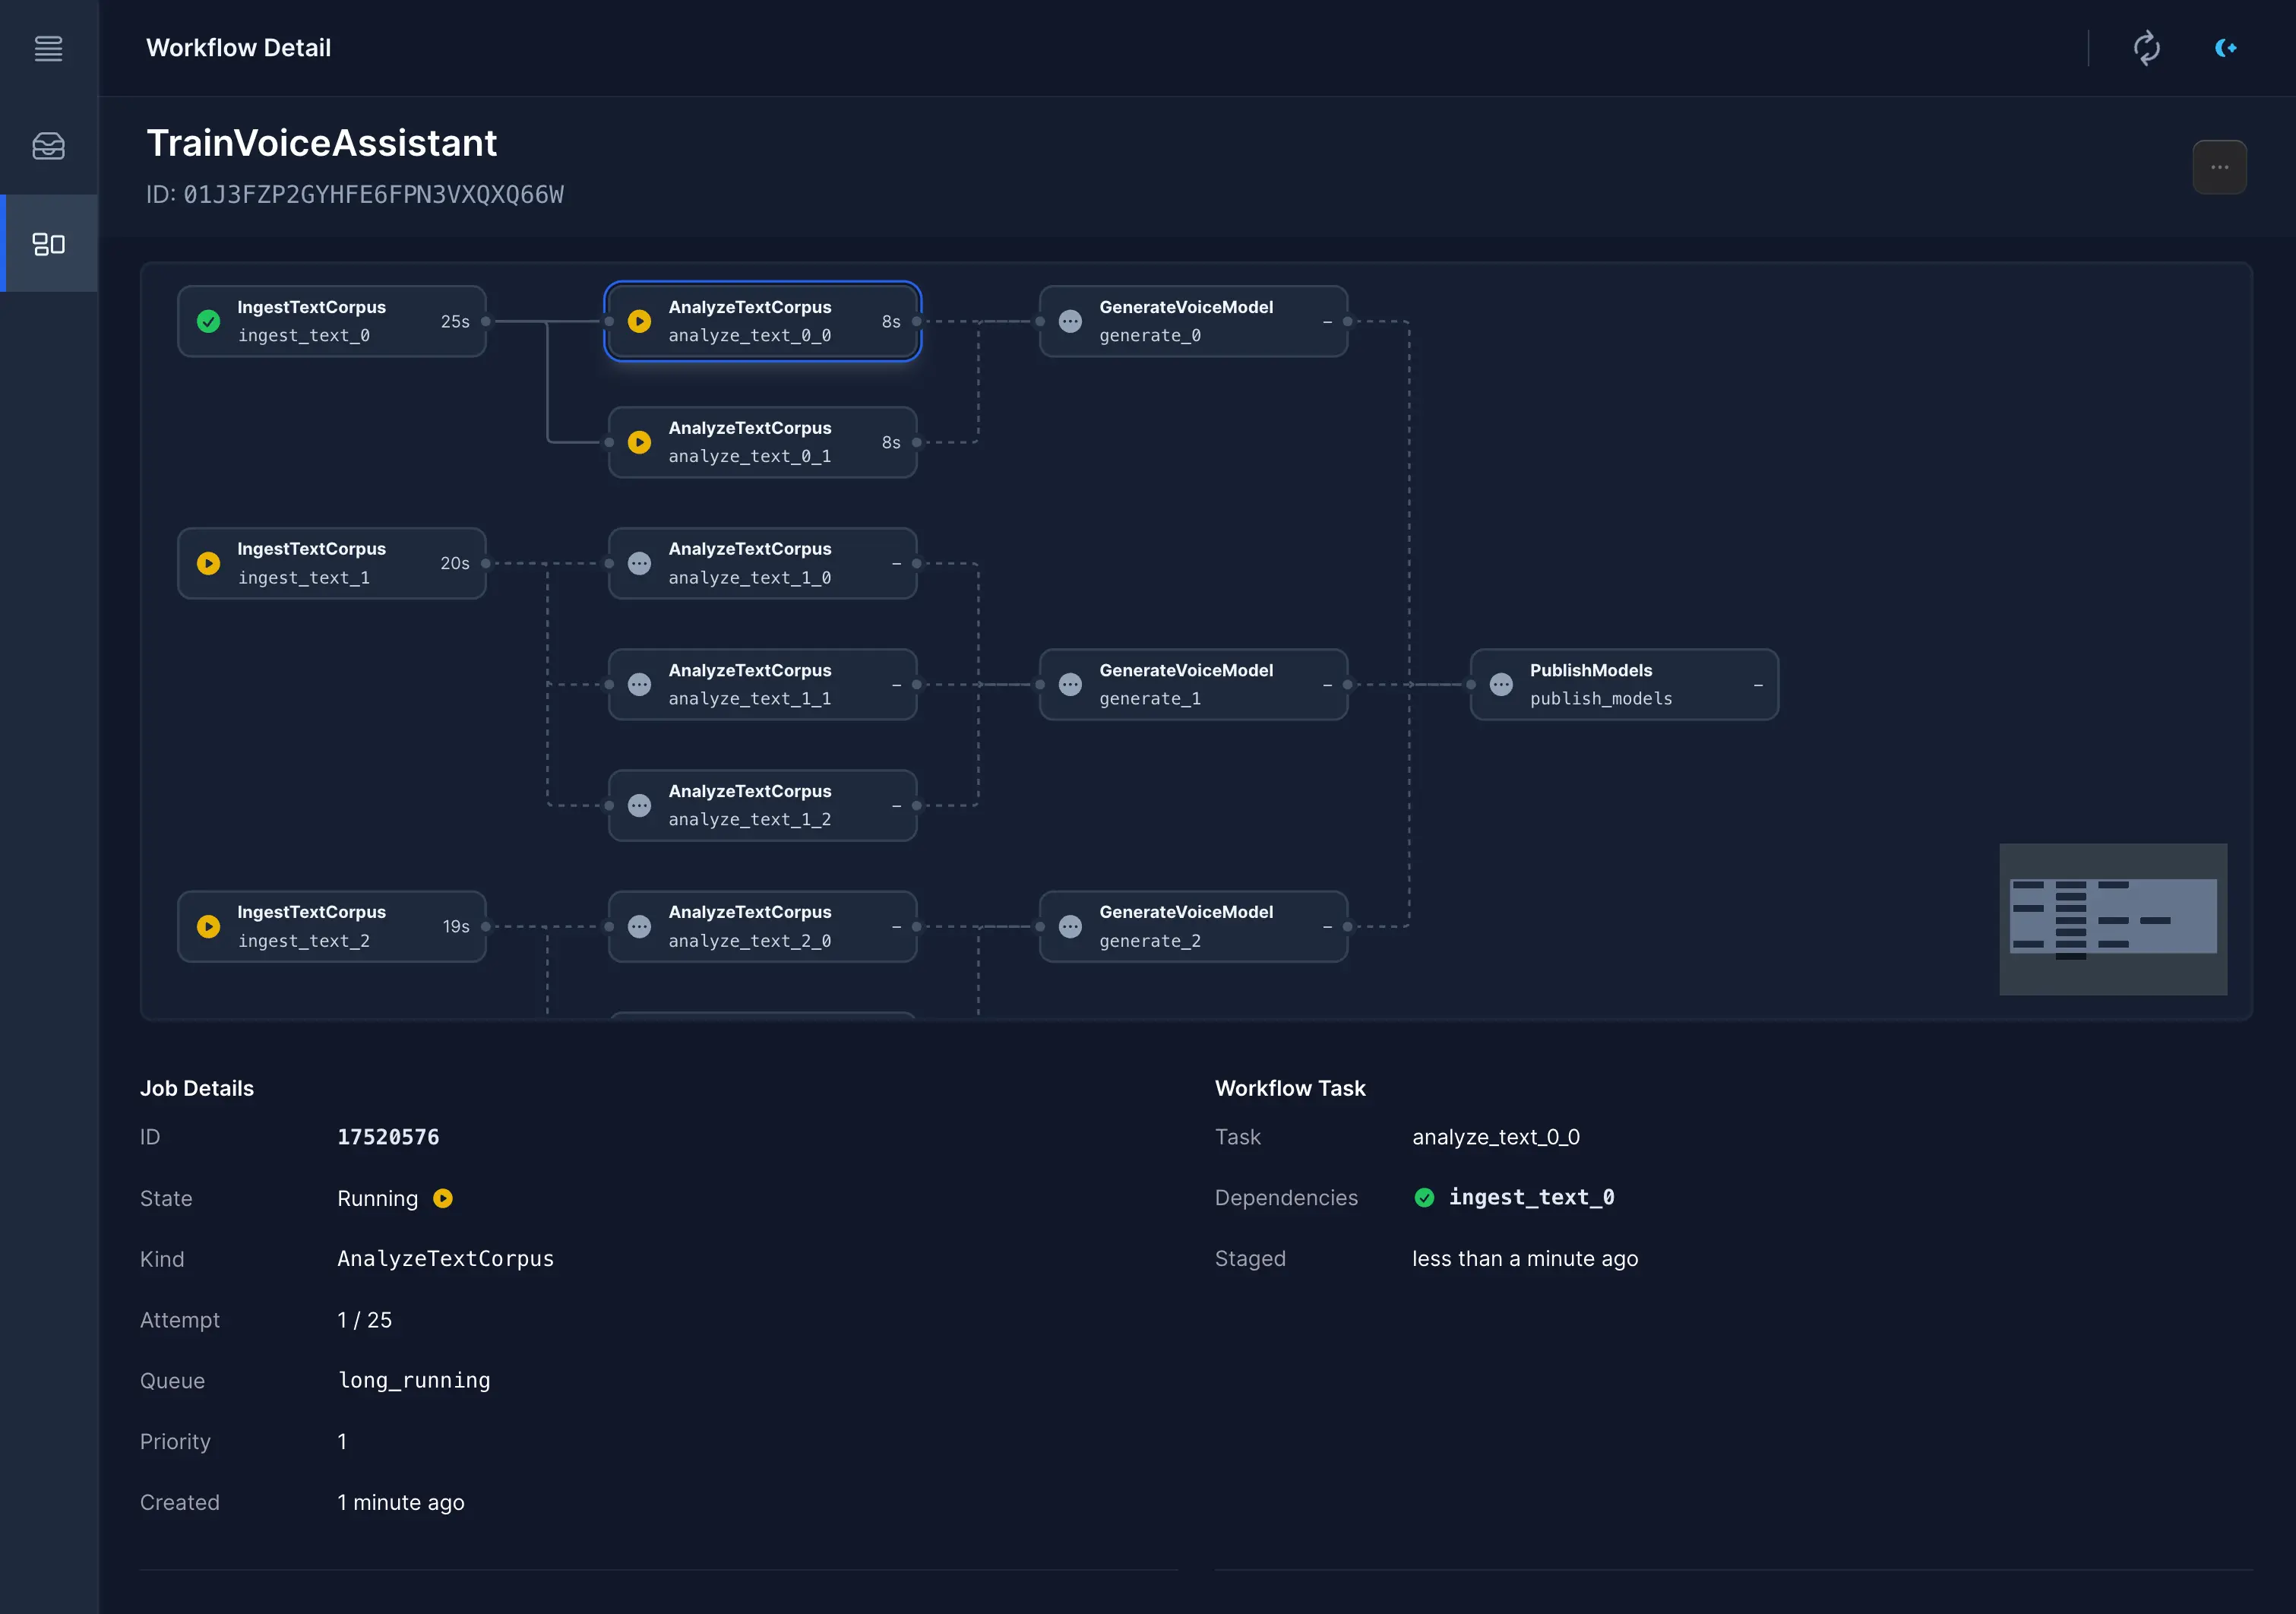Click the green checkmark icon on ingest_text_0
Viewport: 2296px width, 1614px height.
pyautogui.click(x=210, y=321)
